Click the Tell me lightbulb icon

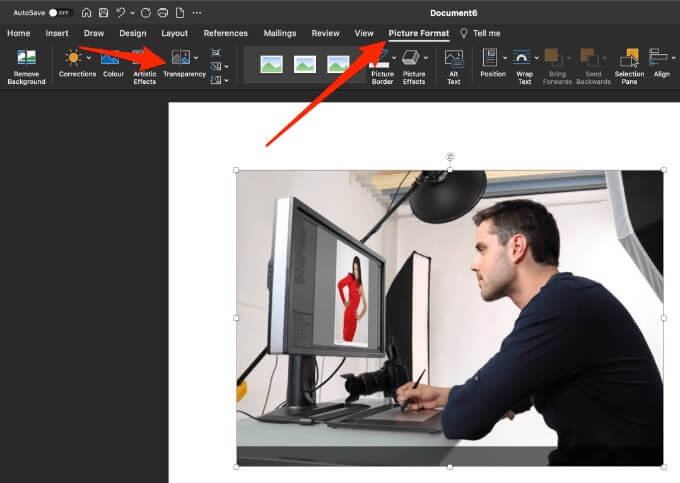tap(464, 33)
